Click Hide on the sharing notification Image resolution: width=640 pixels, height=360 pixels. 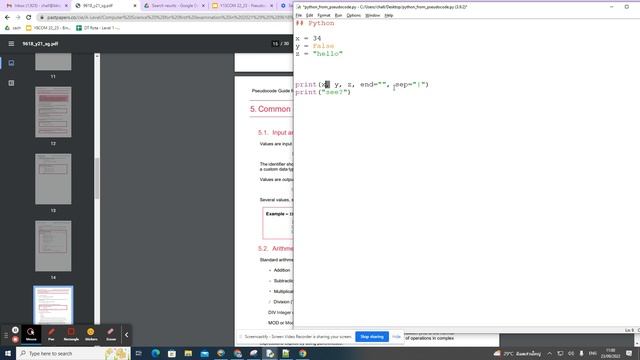pos(396,337)
